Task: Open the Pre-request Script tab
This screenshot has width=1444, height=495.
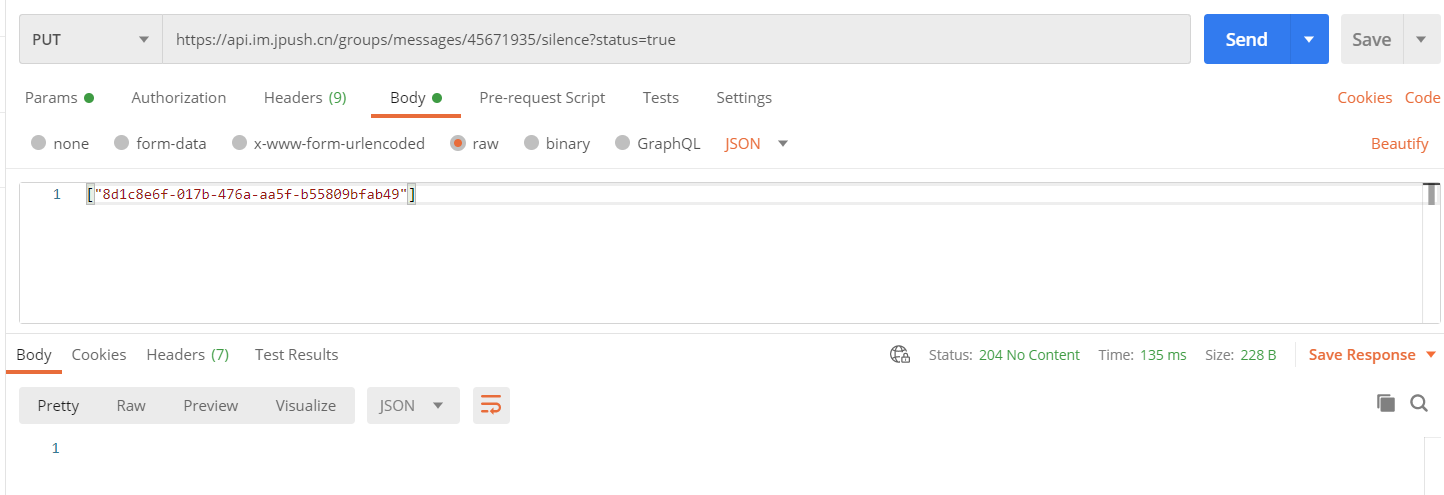Action: tap(542, 97)
